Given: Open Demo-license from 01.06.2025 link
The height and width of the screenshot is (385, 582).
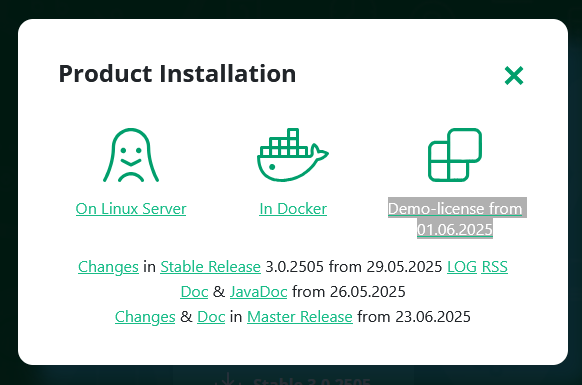Looking at the screenshot, I should [x=455, y=219].
